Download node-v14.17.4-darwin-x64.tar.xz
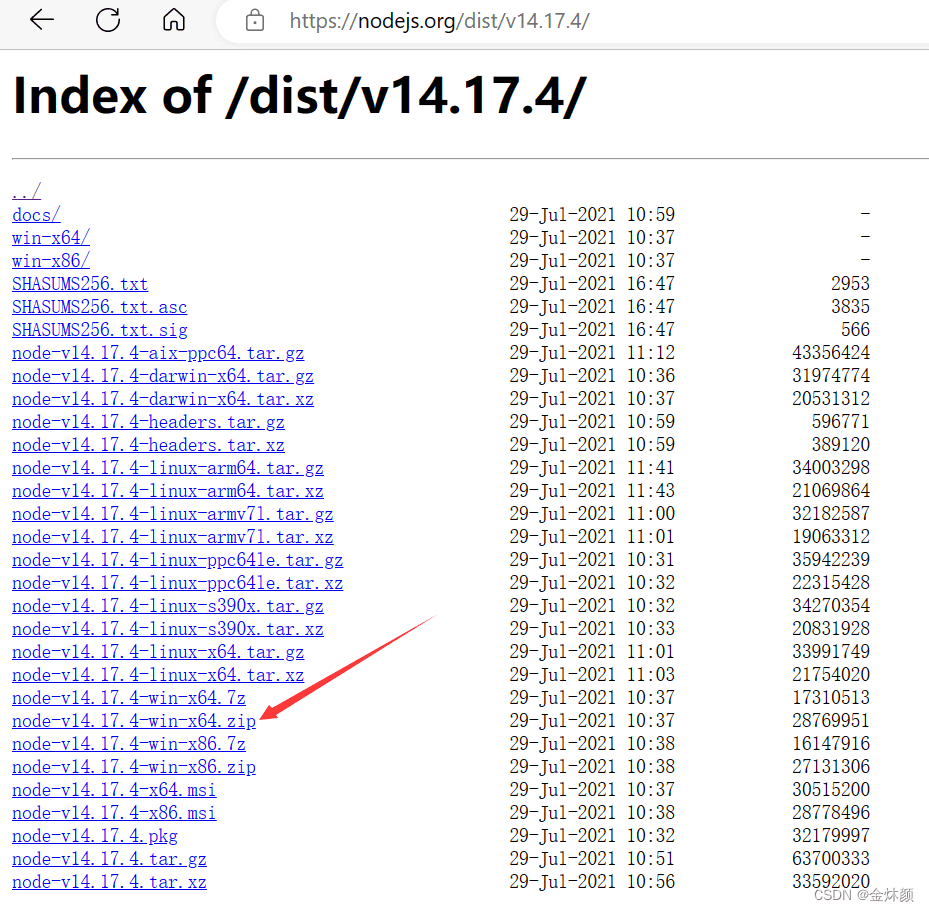Viewport: 929px width, 912px height. click(163, 399)
